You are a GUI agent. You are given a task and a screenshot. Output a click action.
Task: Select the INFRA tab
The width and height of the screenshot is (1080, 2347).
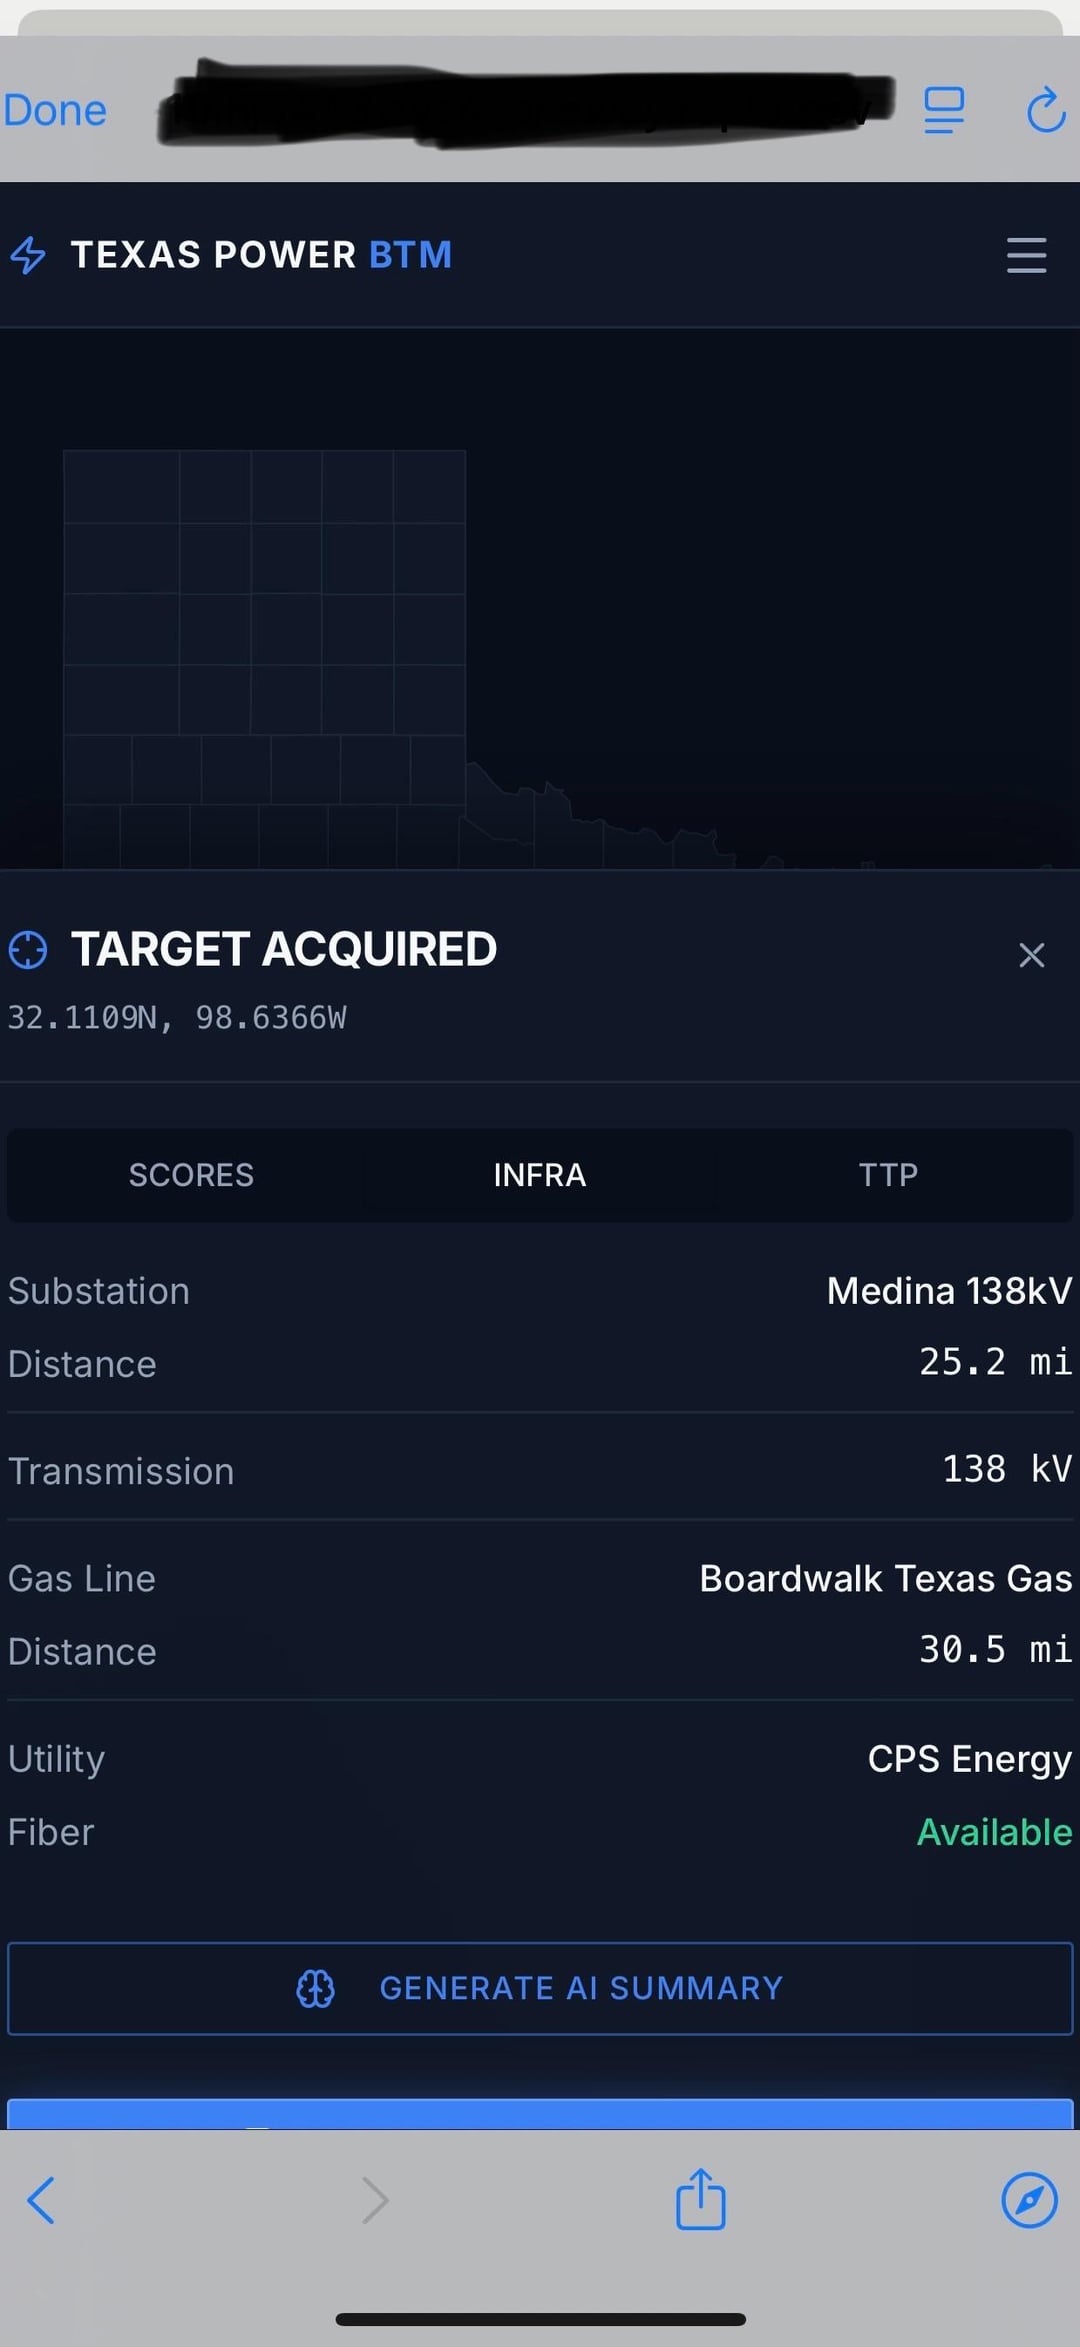[540, 1174]
